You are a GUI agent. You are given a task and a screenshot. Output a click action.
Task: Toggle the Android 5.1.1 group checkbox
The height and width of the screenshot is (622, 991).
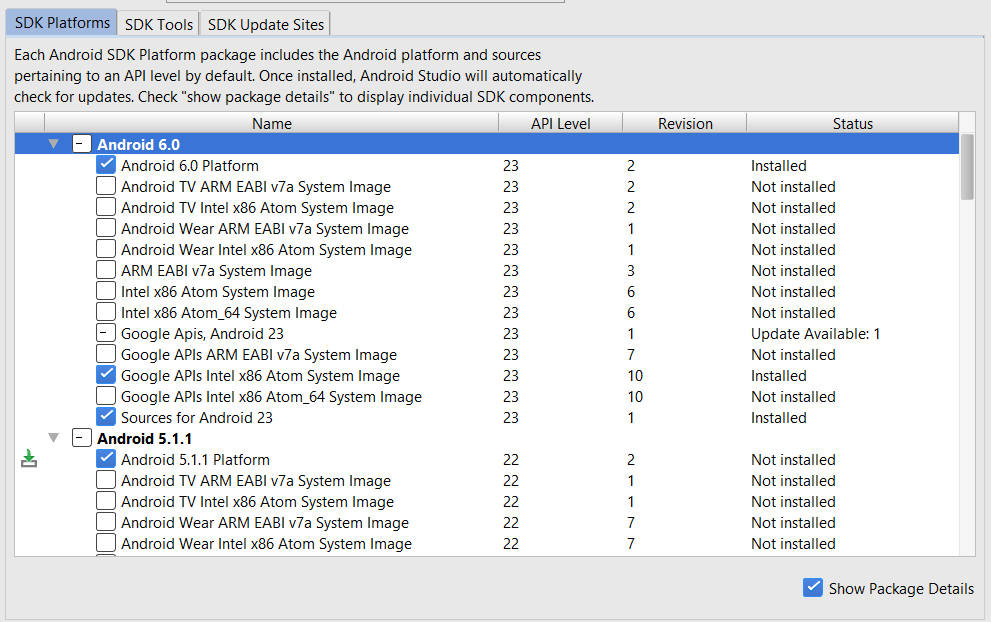(82, 438)
